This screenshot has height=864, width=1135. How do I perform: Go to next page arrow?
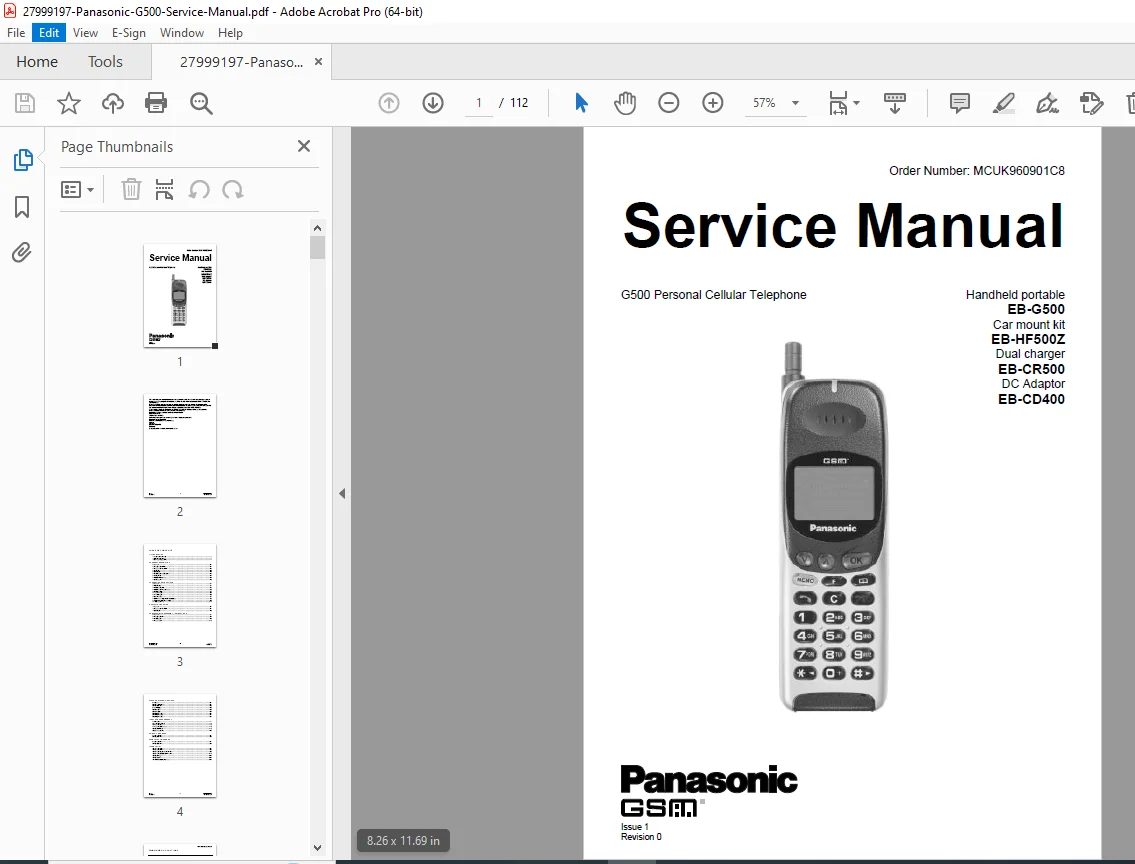(x=433, y=103)
